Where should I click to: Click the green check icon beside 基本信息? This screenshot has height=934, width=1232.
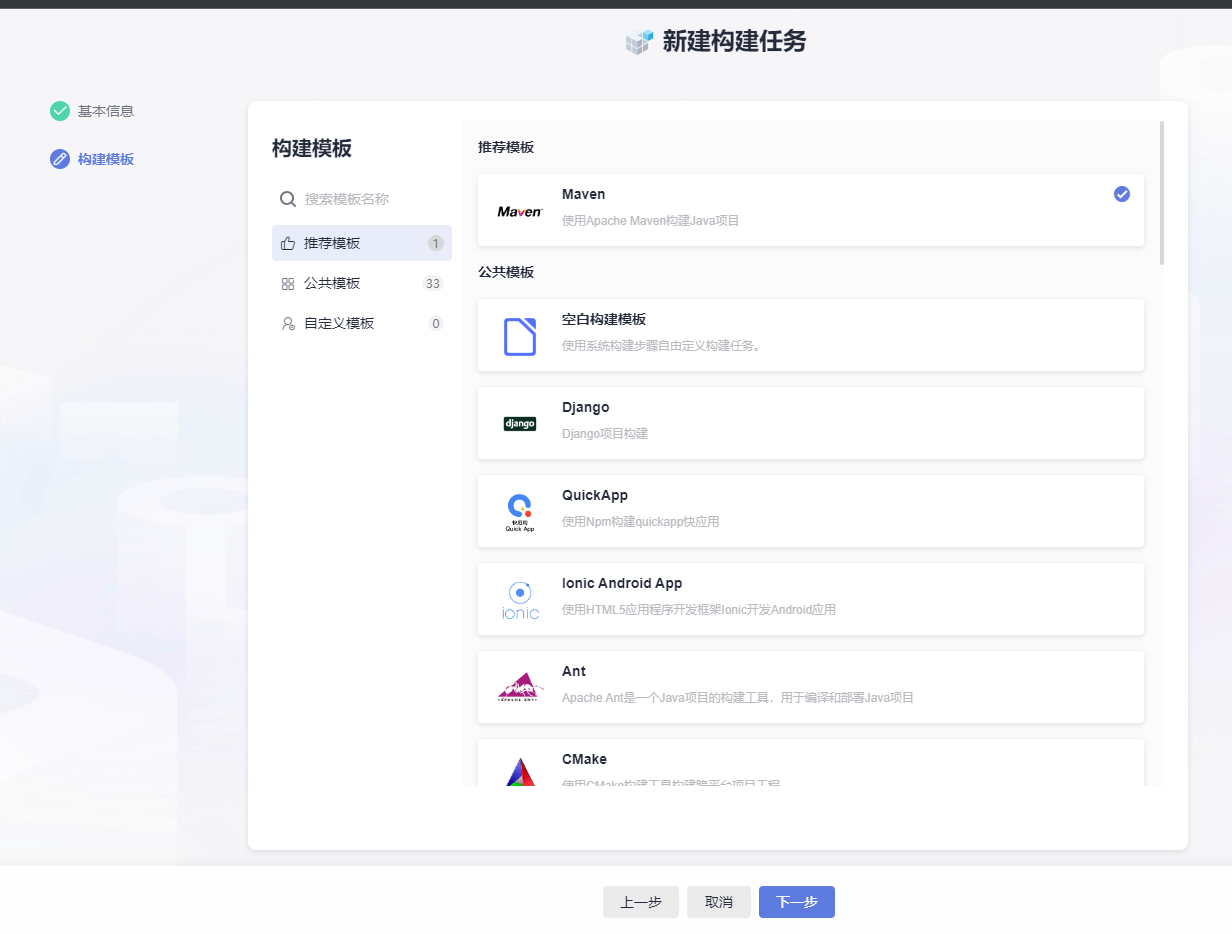[x=60, y=111]
